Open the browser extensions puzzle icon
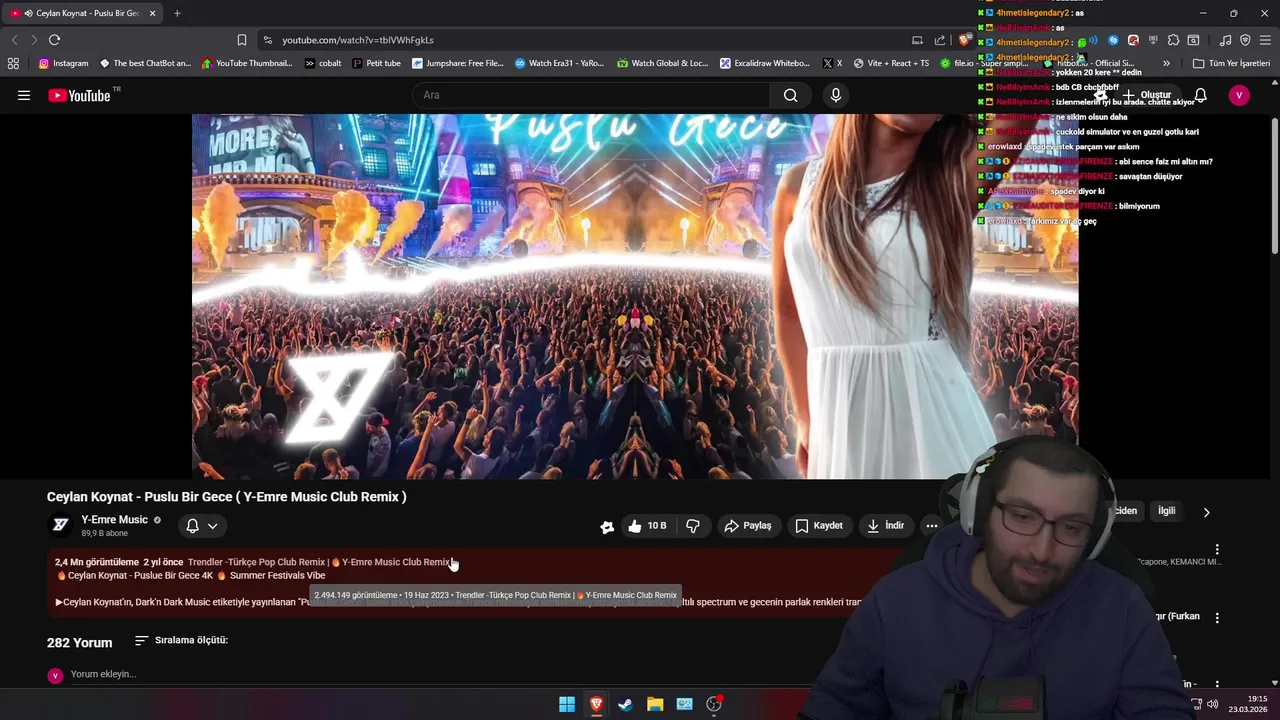The height and width of the screenshot is (720, 1280). pyautogui.click(x=1173, y=40)
